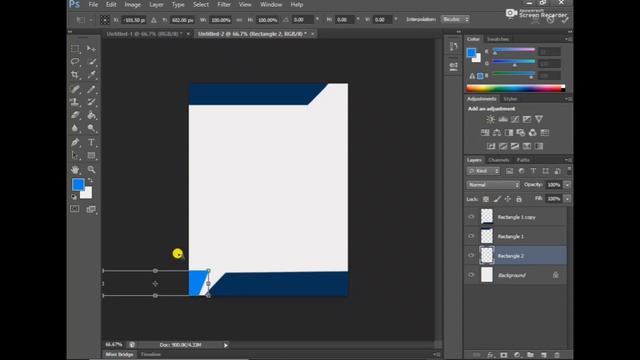This screenshot has height=360, width=640.
Task: Add Channel Mixer adjustment
Action: point(533,133)
